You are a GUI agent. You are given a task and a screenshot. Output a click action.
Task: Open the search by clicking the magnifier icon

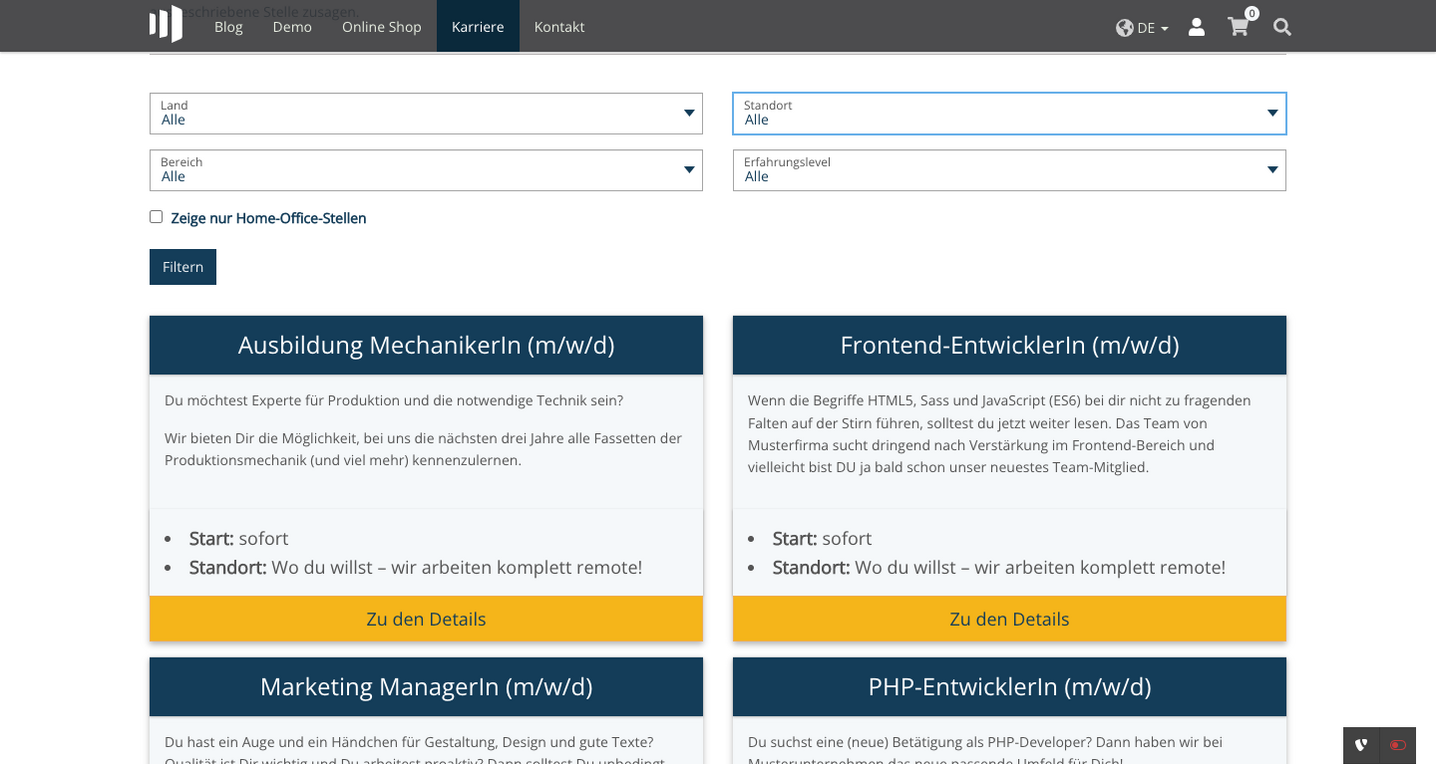pyautogui.click(x=1281, y=27)
